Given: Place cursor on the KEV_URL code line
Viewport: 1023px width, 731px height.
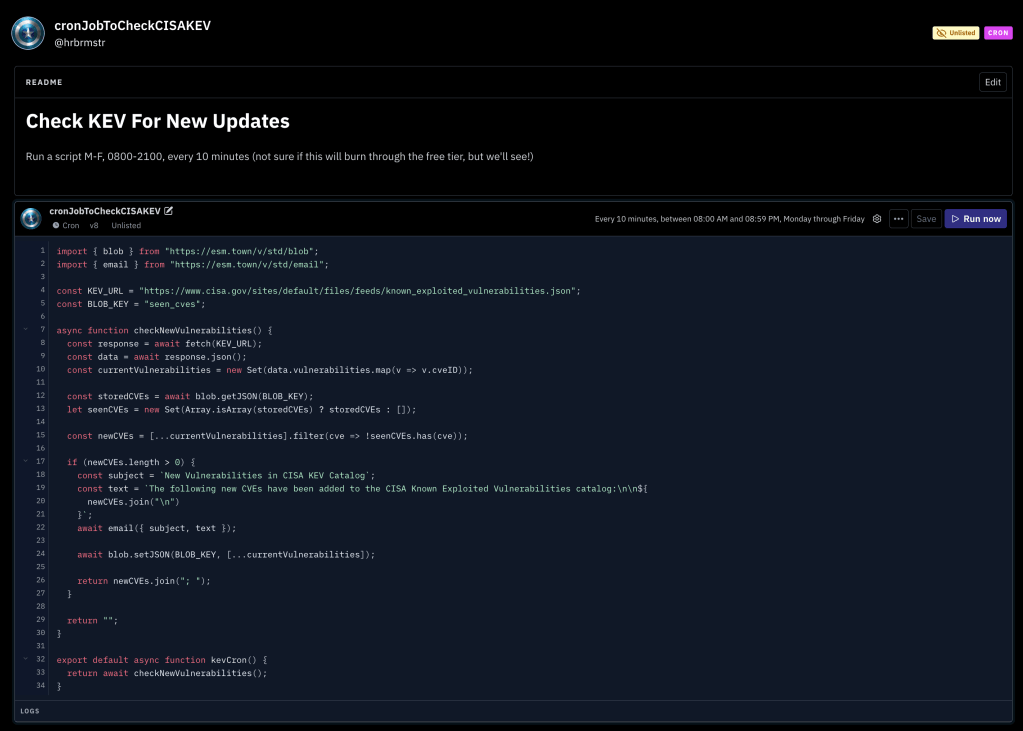Looking at the screenshot, I should coord(318,290).
